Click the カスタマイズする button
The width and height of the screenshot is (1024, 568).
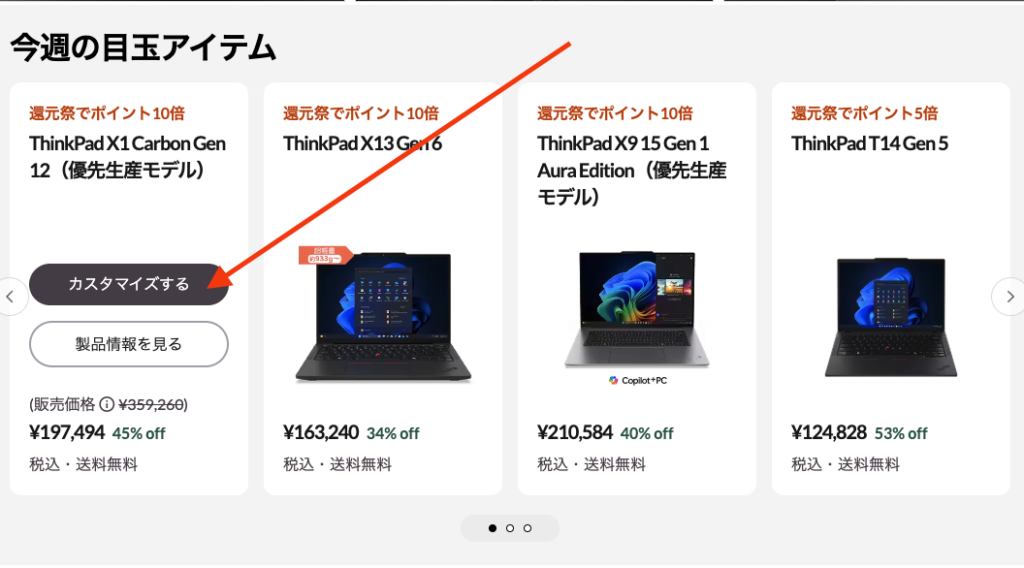(x=129, y=284)
